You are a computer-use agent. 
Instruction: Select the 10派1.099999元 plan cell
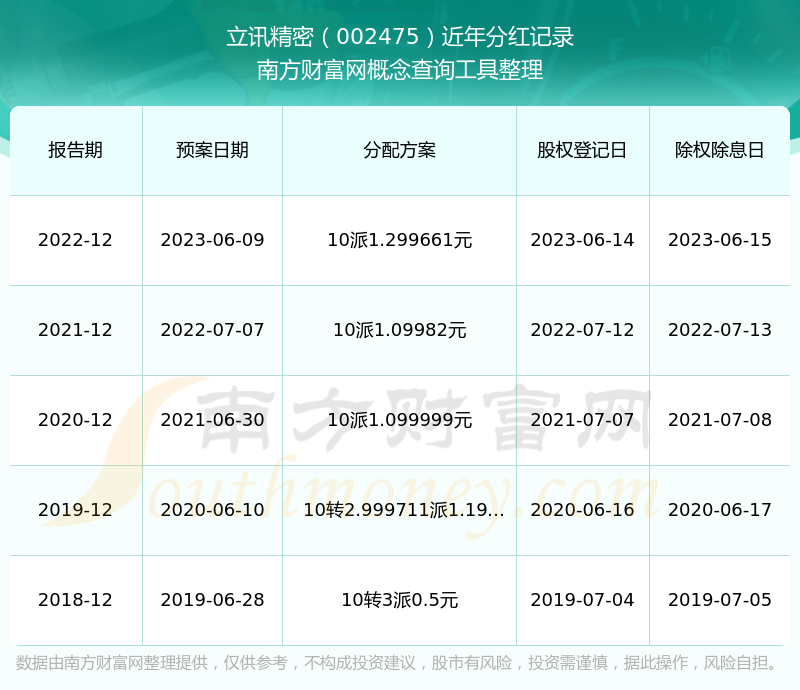[x=400, y=420]
